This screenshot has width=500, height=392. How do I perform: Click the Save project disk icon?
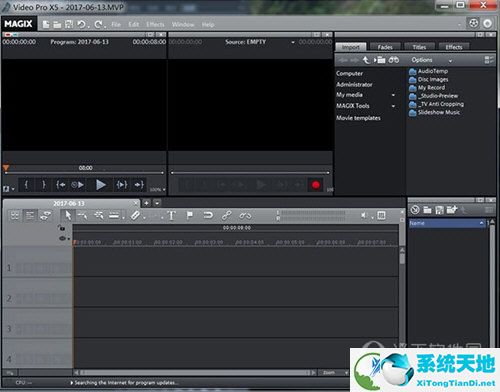coord(69,24)
